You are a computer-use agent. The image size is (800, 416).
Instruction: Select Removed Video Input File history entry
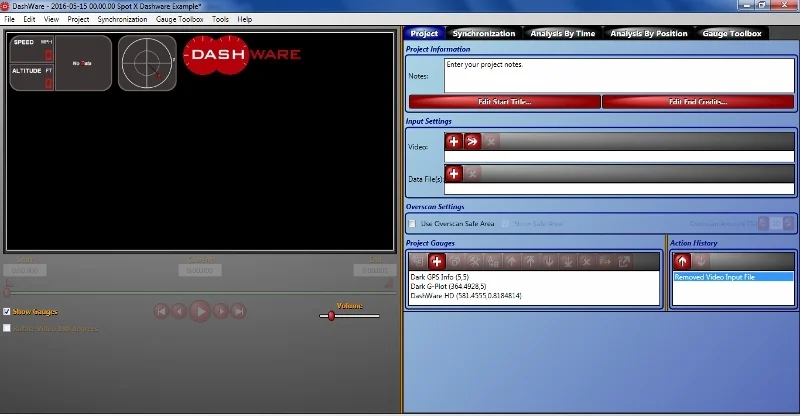[x=733, y=277]
